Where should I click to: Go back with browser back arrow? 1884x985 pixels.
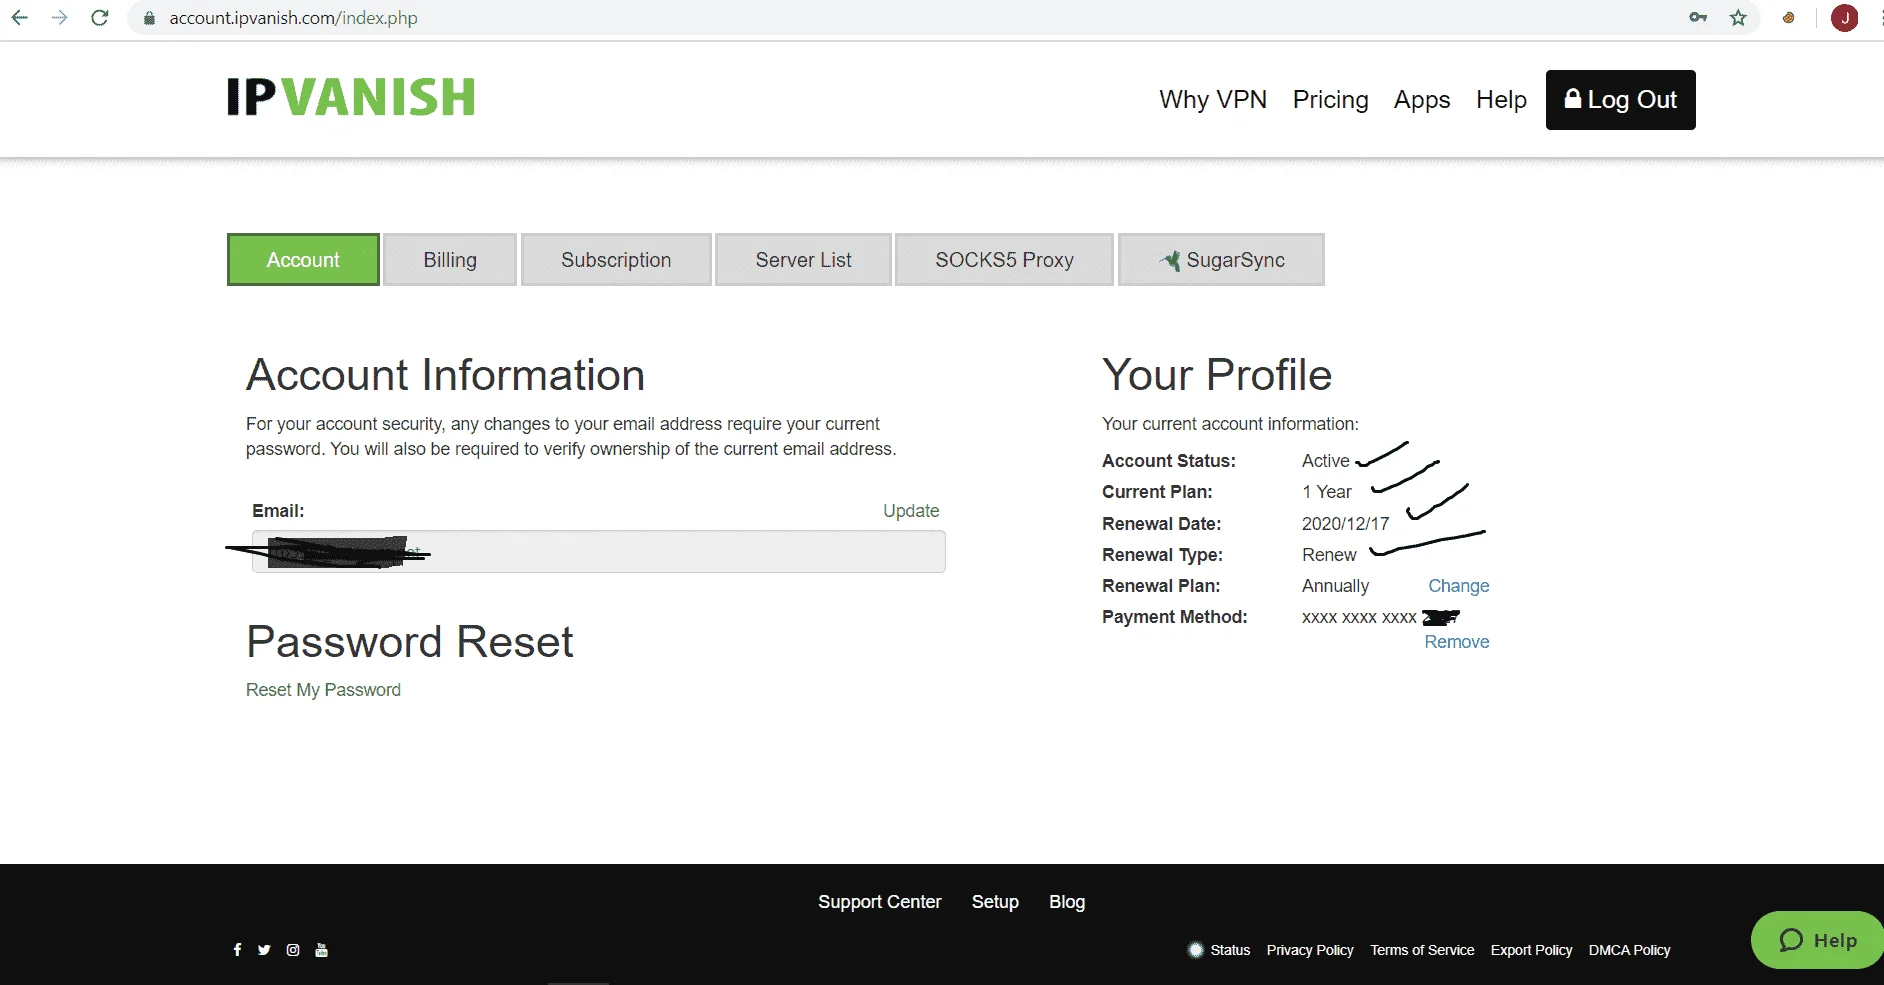(x=19, y=18)
